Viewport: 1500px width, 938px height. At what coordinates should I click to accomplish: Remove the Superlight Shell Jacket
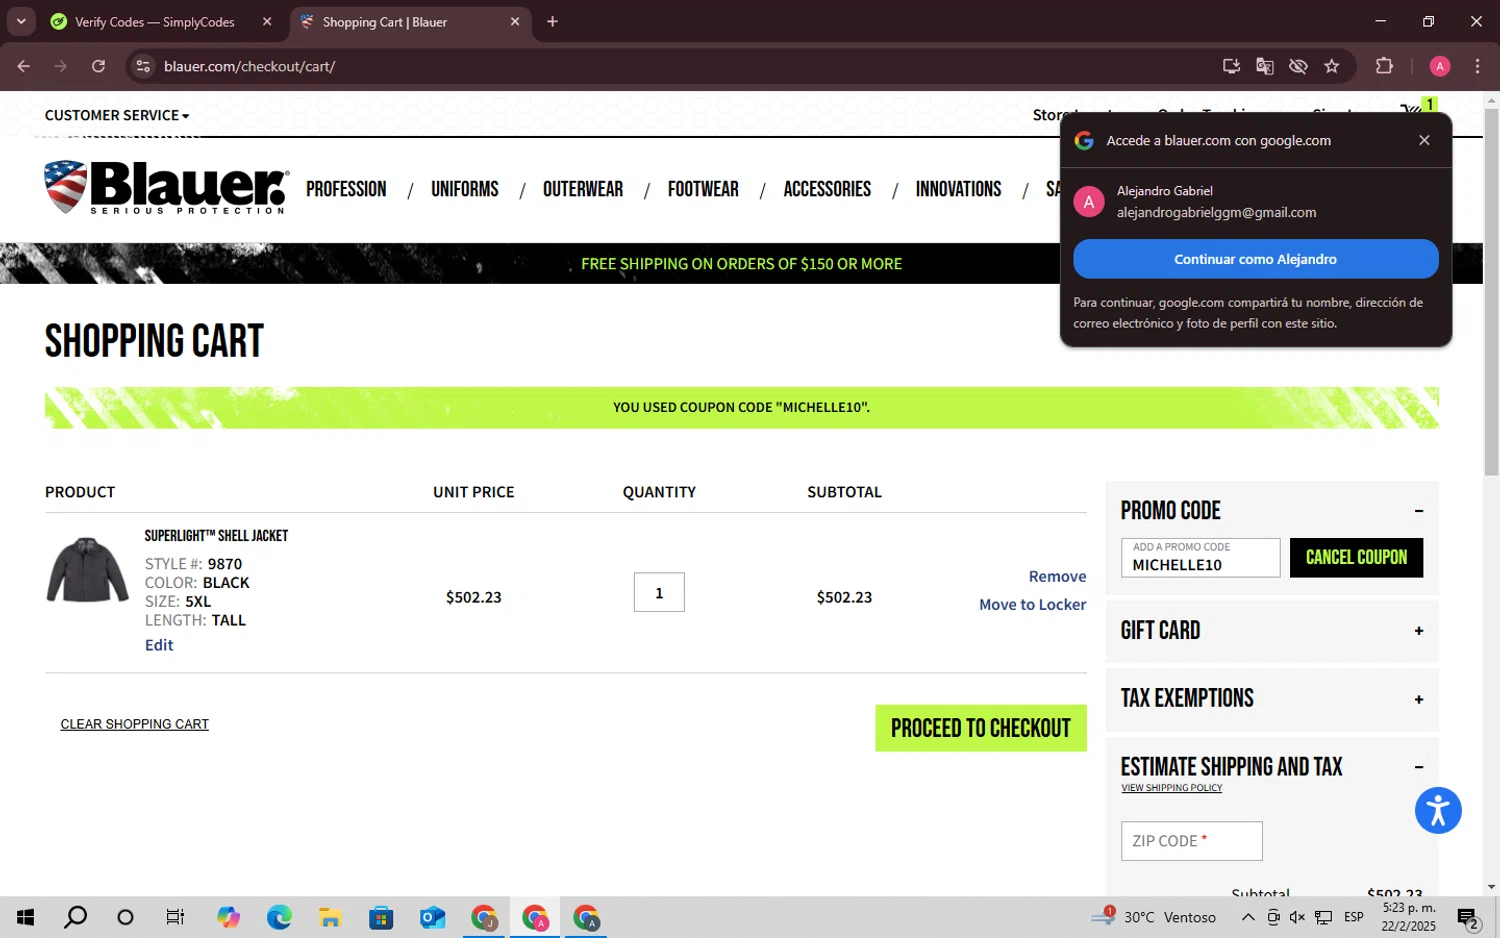1057,576
